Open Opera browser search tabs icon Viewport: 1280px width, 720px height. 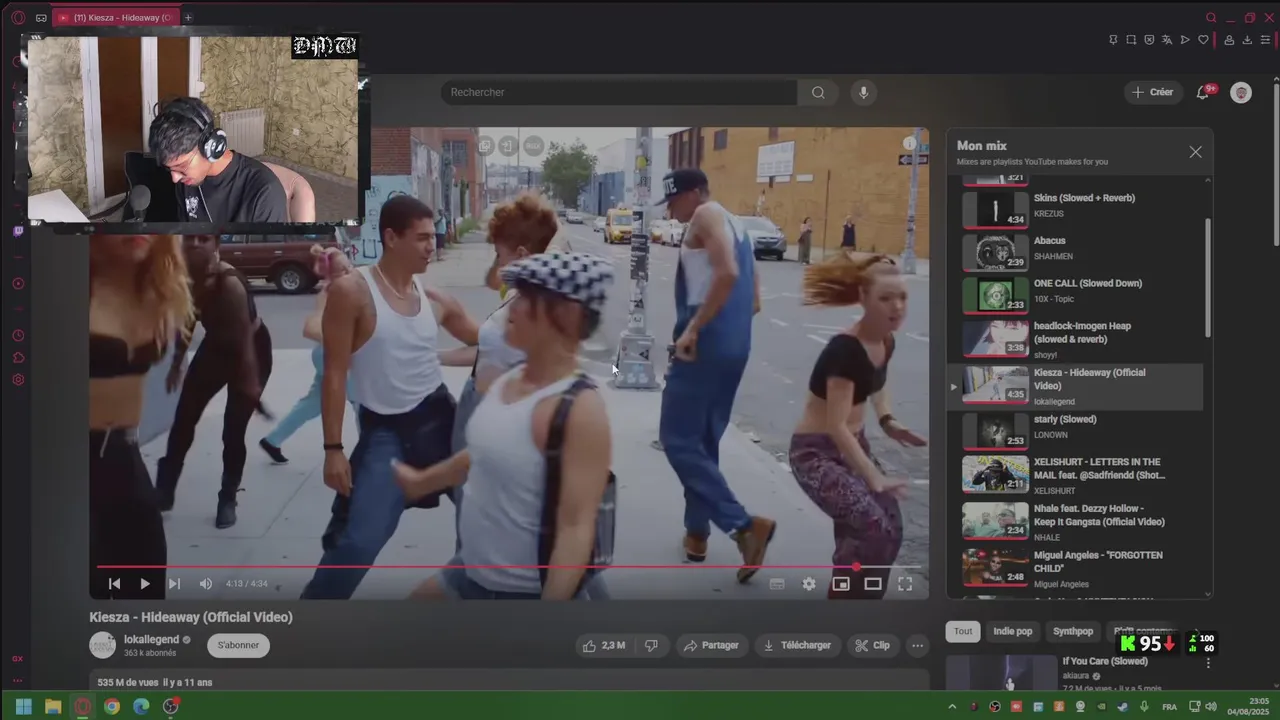point(1211,17)
